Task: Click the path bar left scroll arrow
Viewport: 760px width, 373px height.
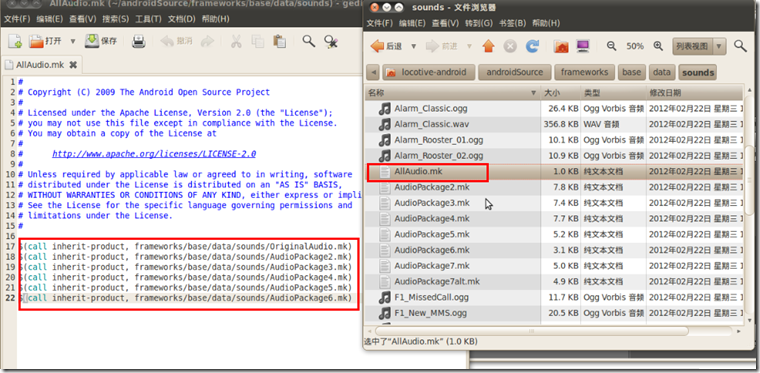Action: coord(373,73)
